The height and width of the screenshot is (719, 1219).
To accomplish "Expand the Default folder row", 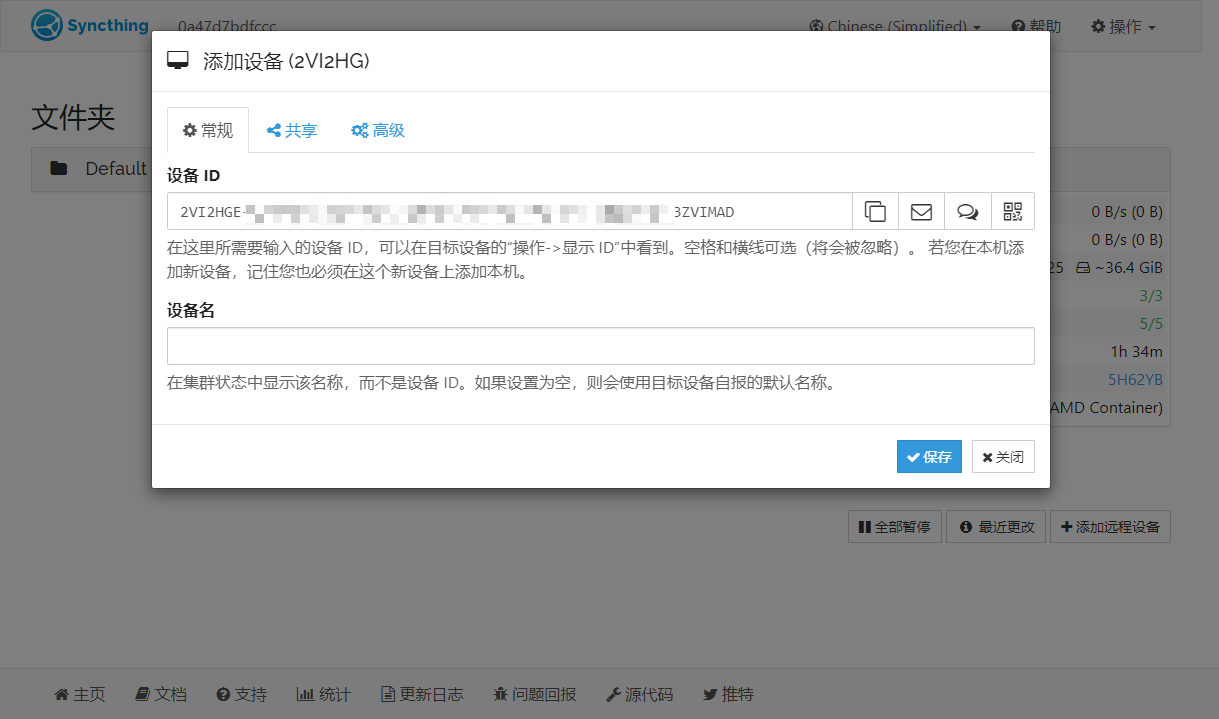I will [x=98, y=169].
